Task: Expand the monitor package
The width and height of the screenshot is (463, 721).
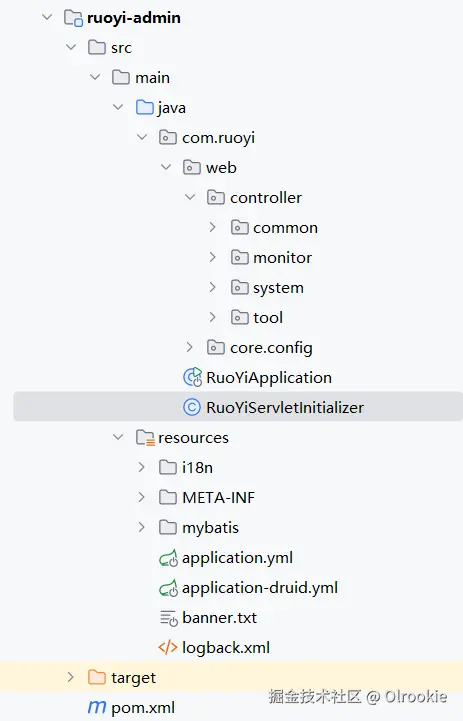Action: [212, 257]
